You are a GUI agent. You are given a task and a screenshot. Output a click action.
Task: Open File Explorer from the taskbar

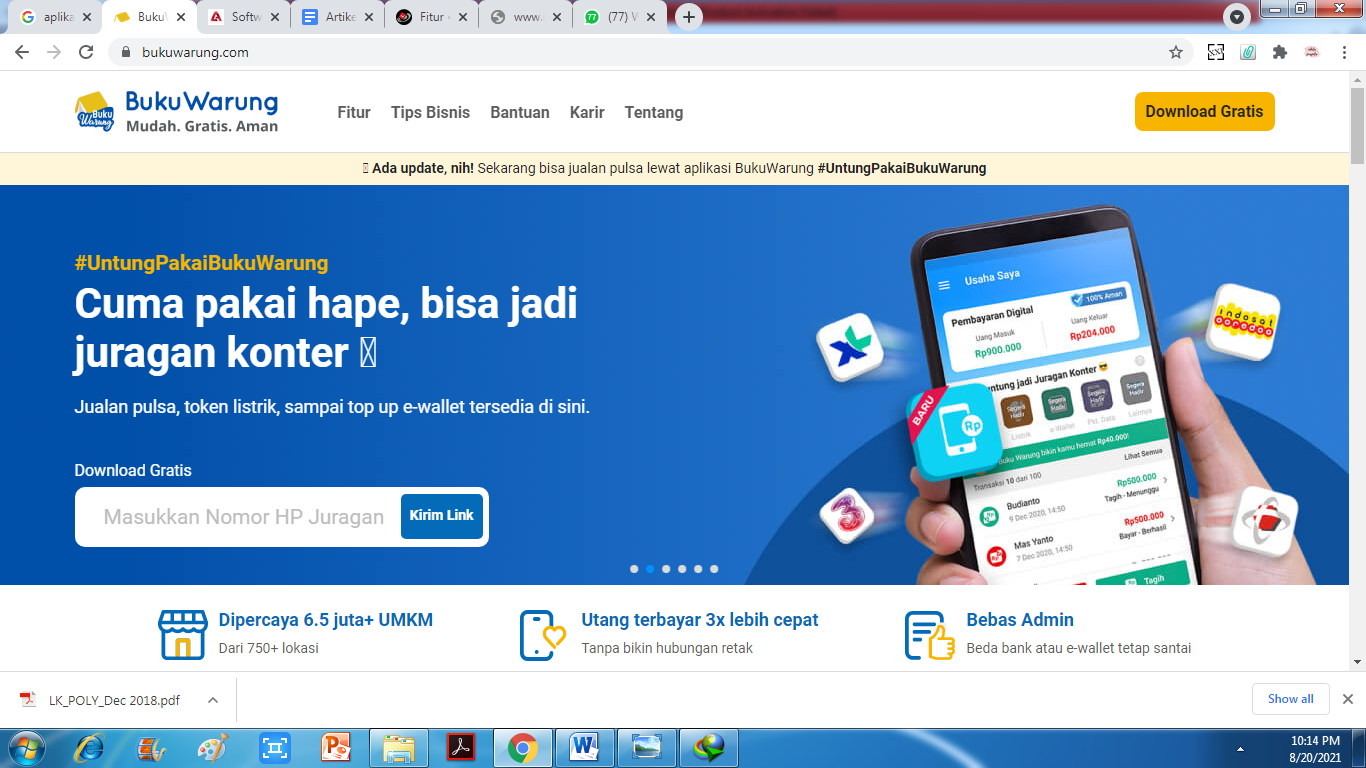click(x=399, y=748)
